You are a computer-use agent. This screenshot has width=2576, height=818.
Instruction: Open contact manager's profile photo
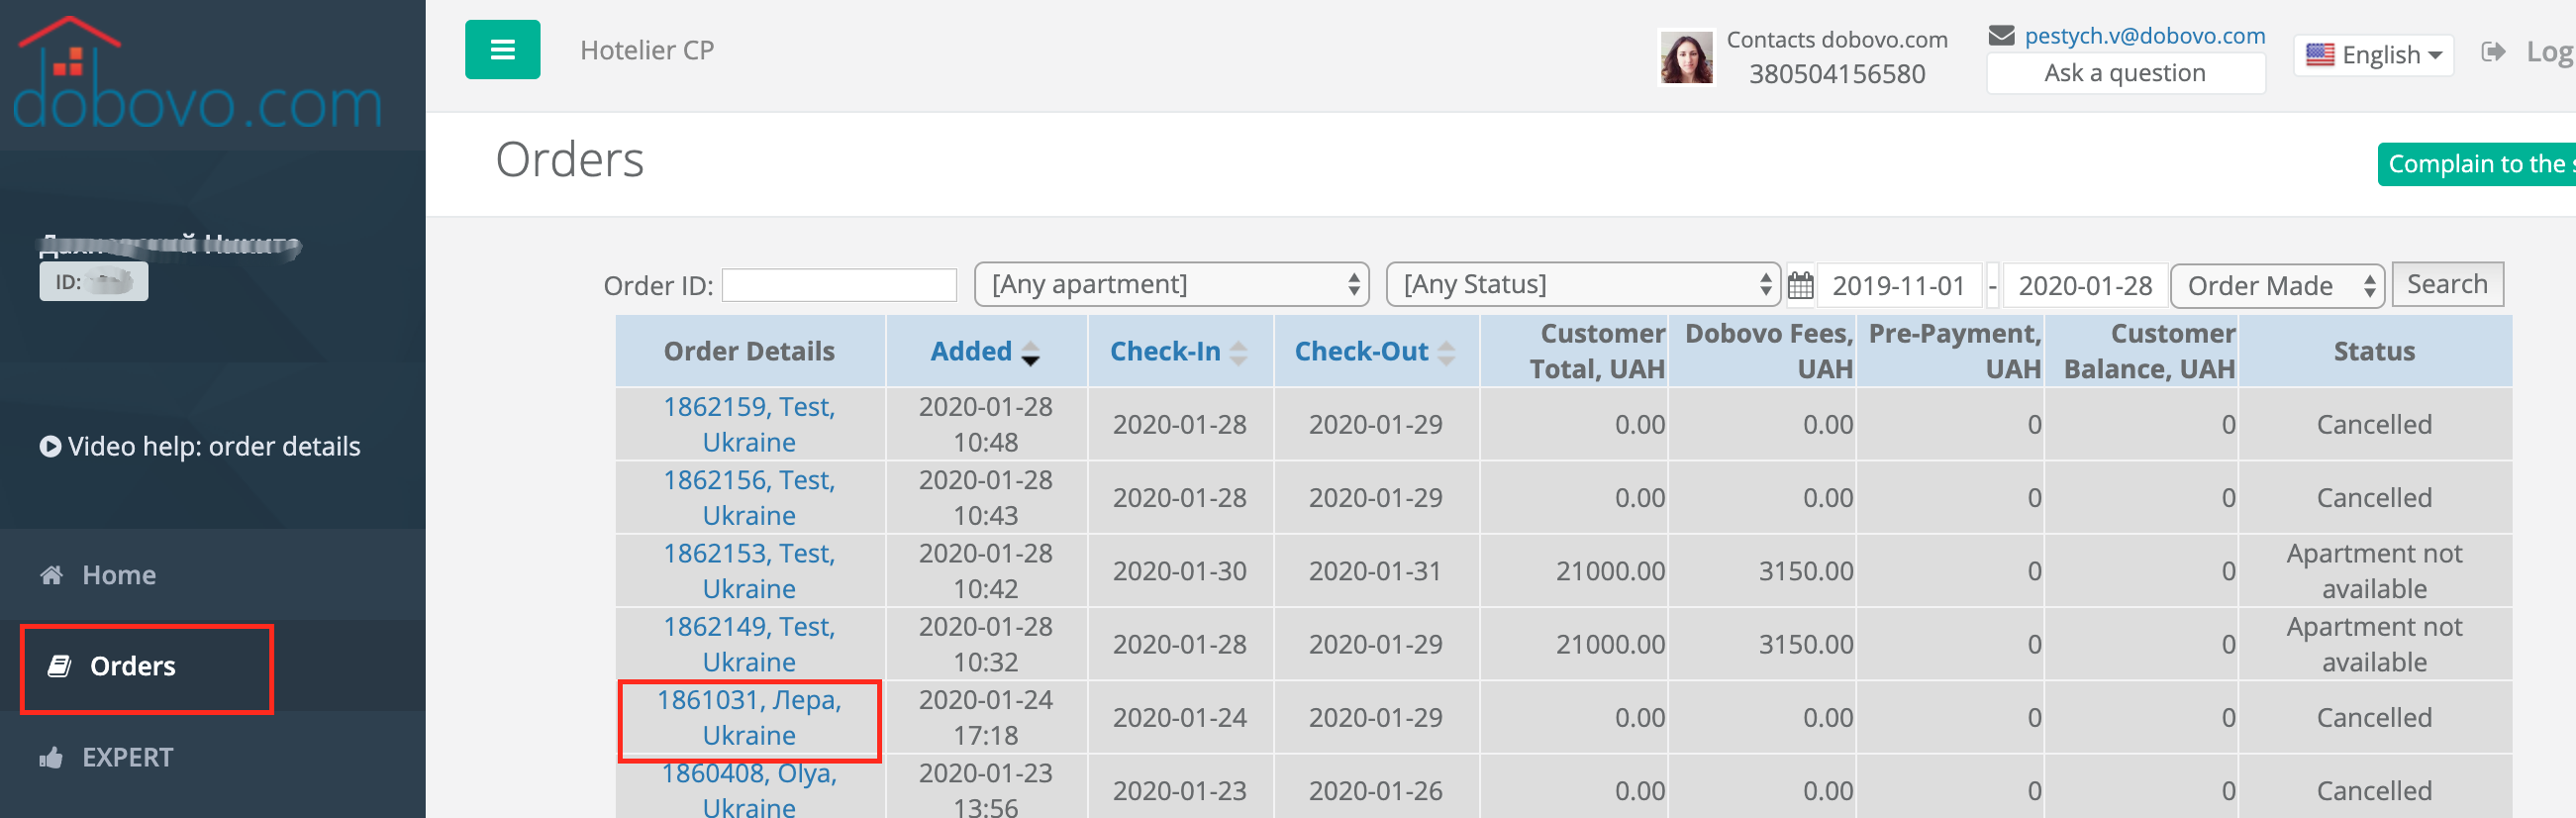1686,57
